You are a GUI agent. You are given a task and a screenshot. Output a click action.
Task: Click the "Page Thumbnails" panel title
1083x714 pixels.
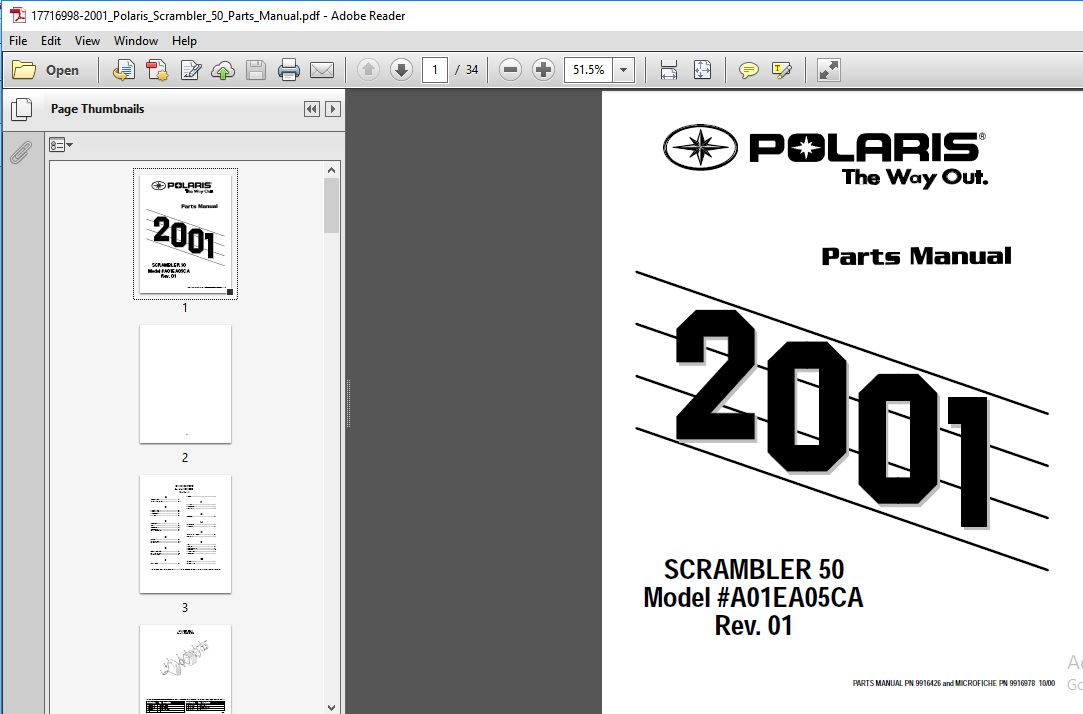tap(97, 108)
